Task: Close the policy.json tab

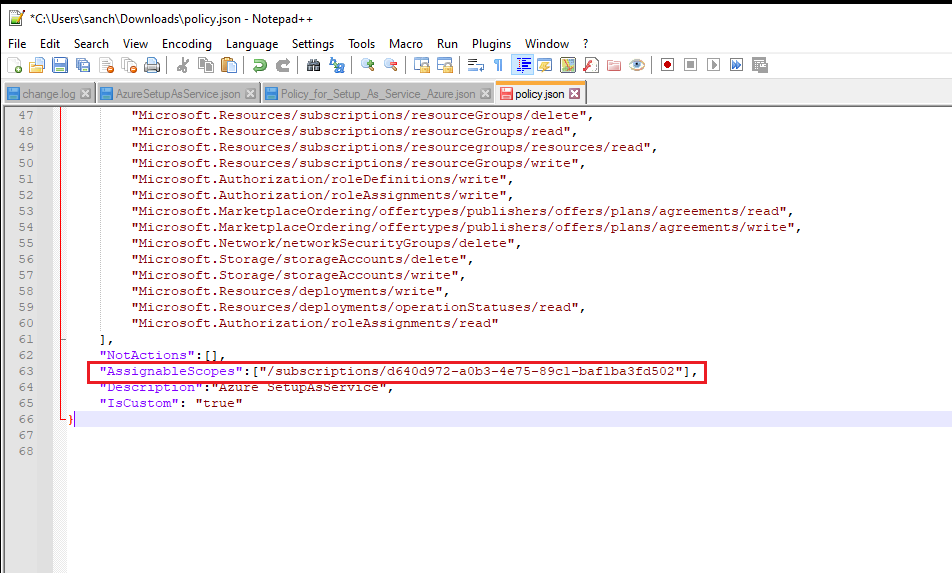Action: click(574, 94)
